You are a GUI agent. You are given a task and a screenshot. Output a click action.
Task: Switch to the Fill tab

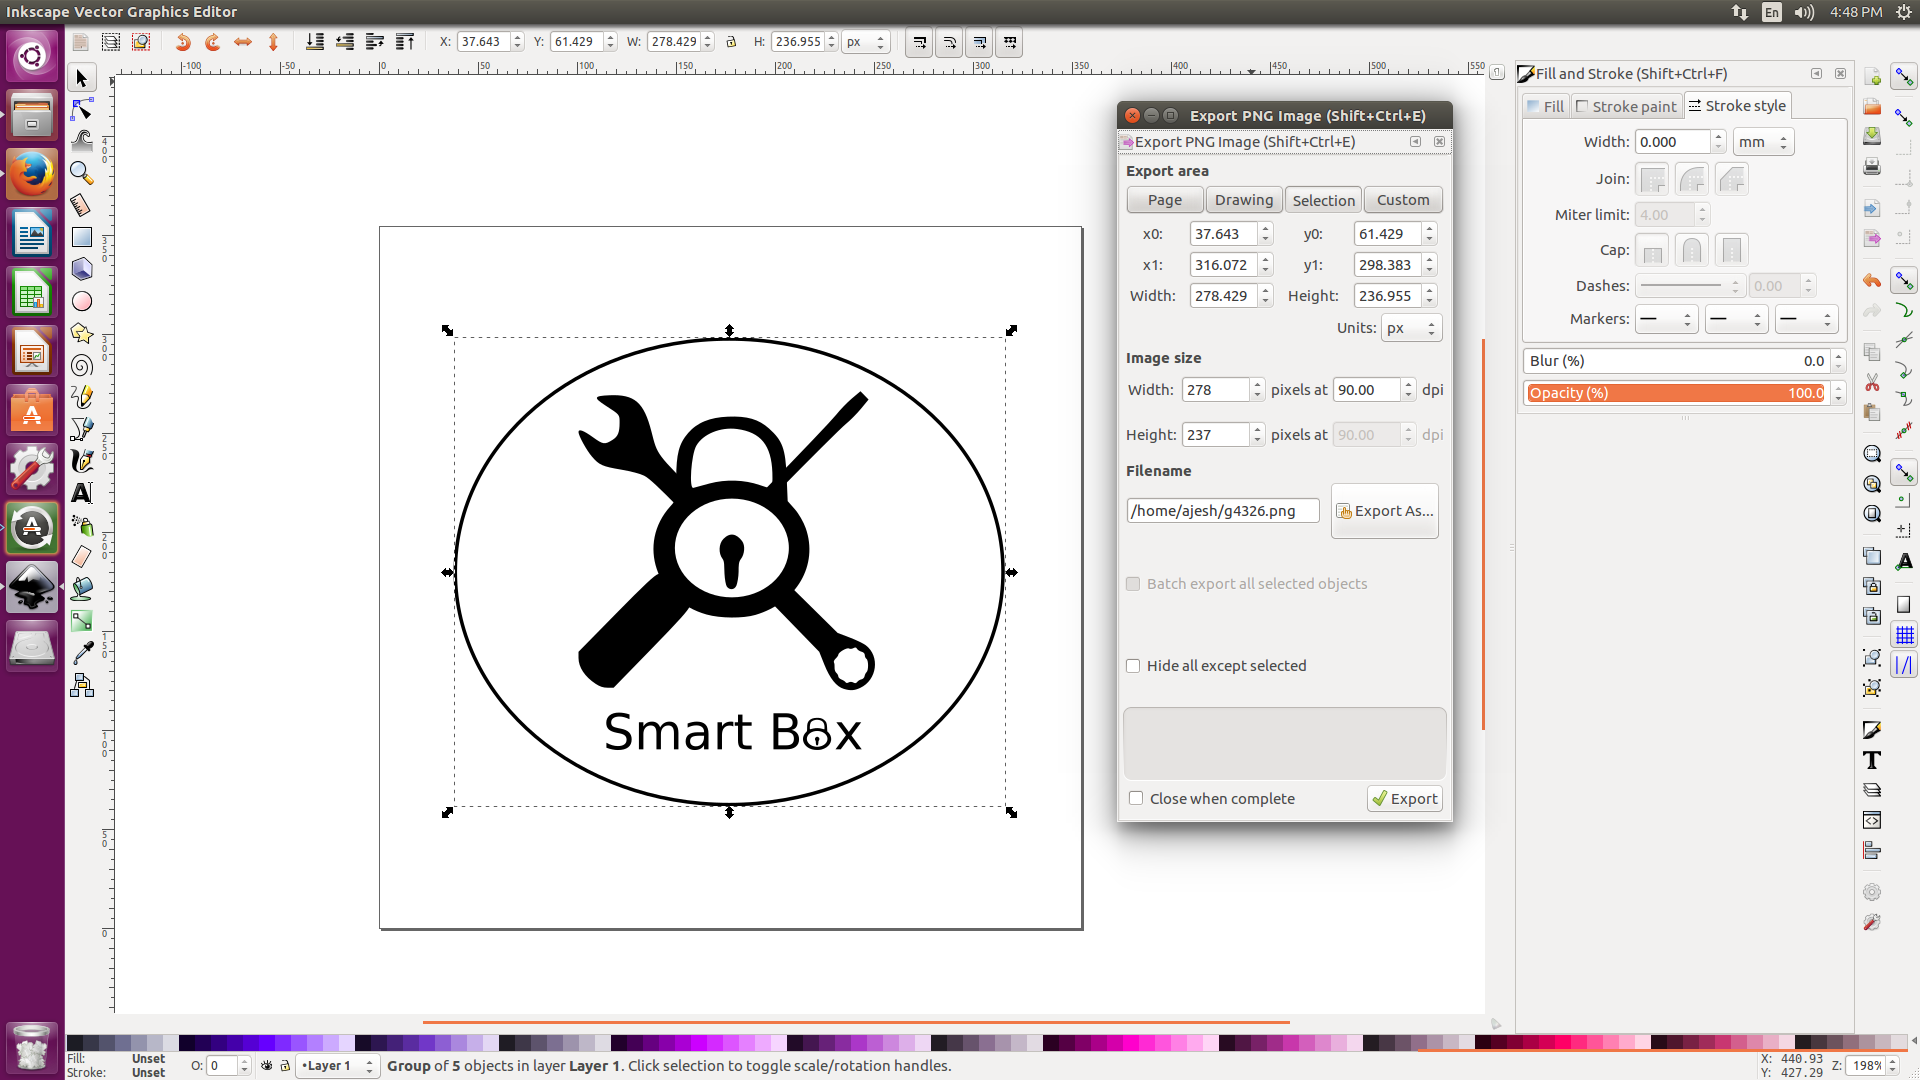pyautogui.click(x=1544, y=106)
